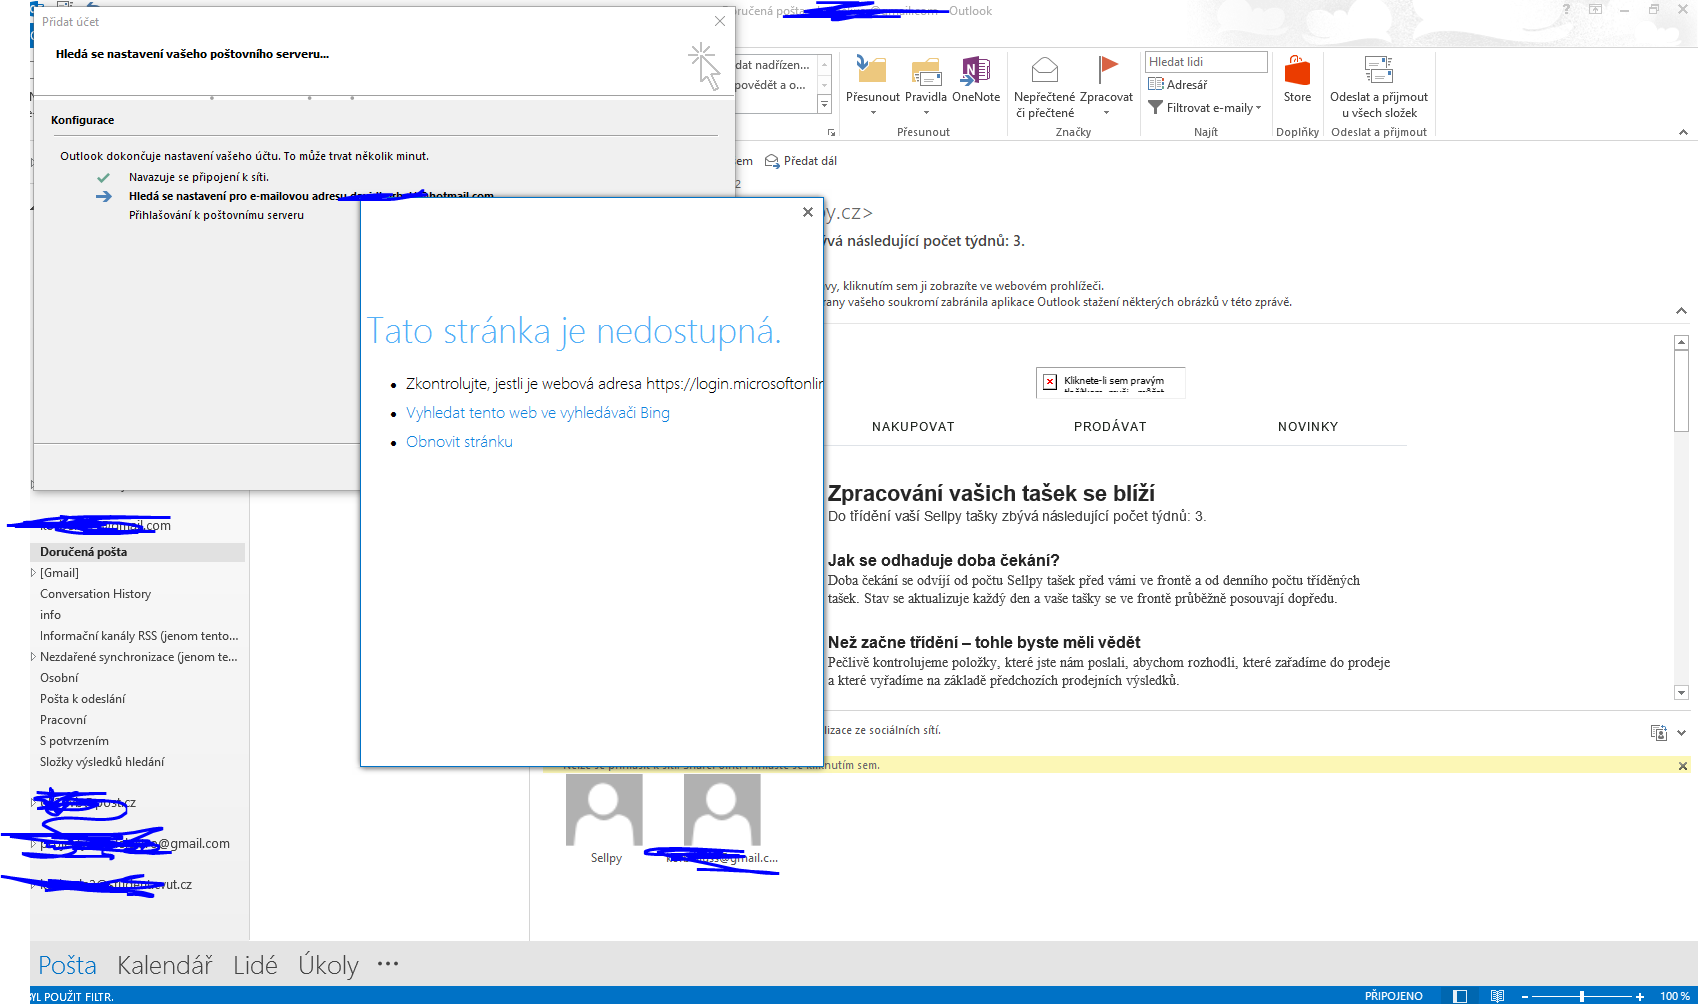Viewport: 1698px width, 1004px height.
Task: Click PRODÁVAT link in email
Action: pyautogui.click(x=1110, y=427)
